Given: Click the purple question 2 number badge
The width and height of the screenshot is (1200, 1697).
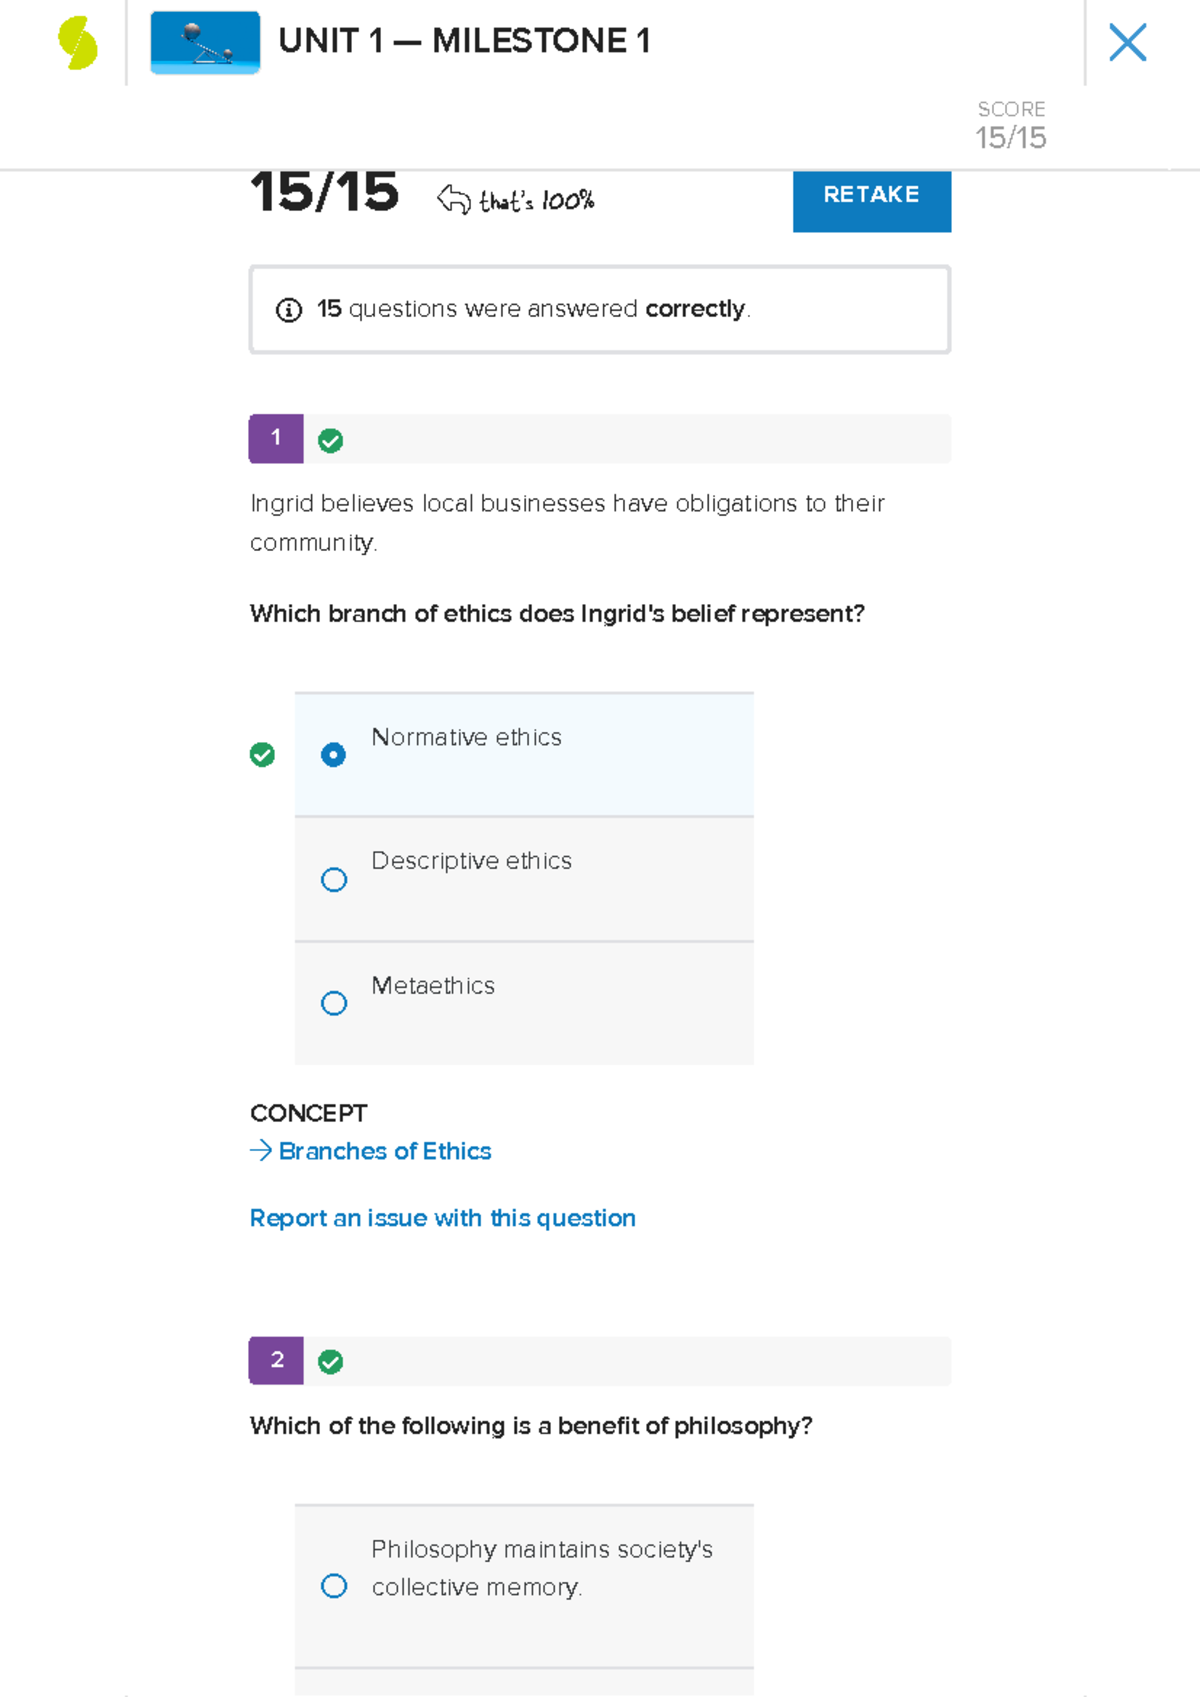Looking at the screenshot, I should coord(275,1361).
